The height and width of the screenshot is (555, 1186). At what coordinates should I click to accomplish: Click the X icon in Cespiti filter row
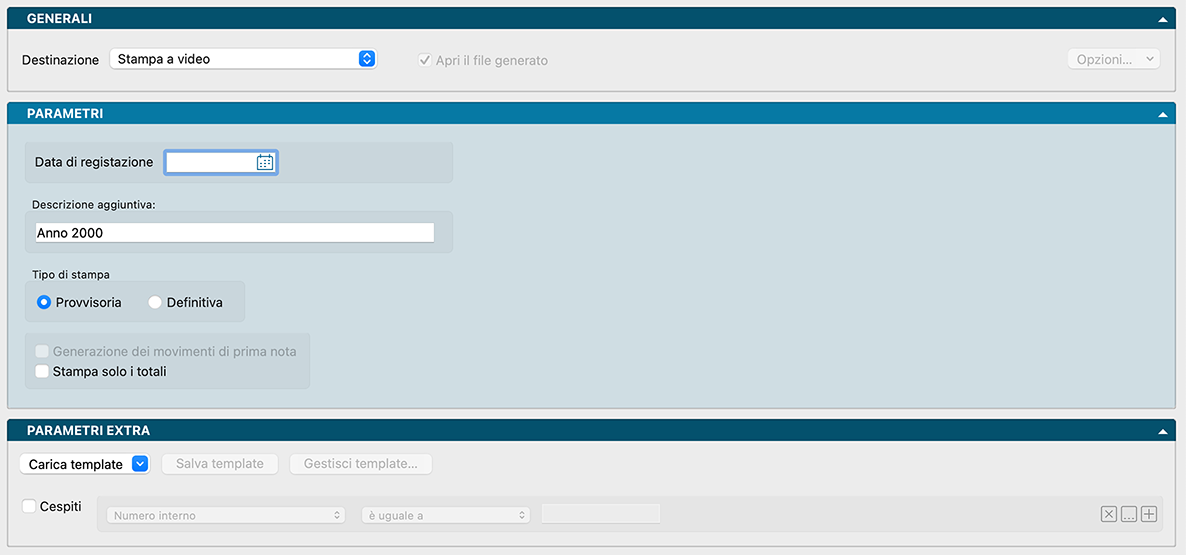(1108, 514)
